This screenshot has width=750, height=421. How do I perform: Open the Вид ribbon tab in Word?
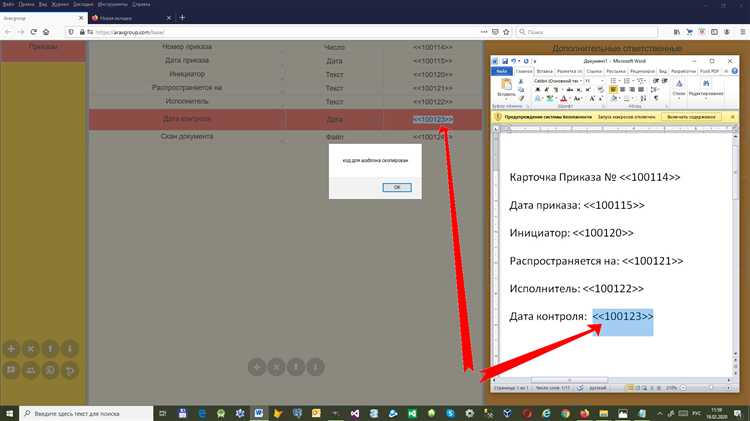[662, 71]
